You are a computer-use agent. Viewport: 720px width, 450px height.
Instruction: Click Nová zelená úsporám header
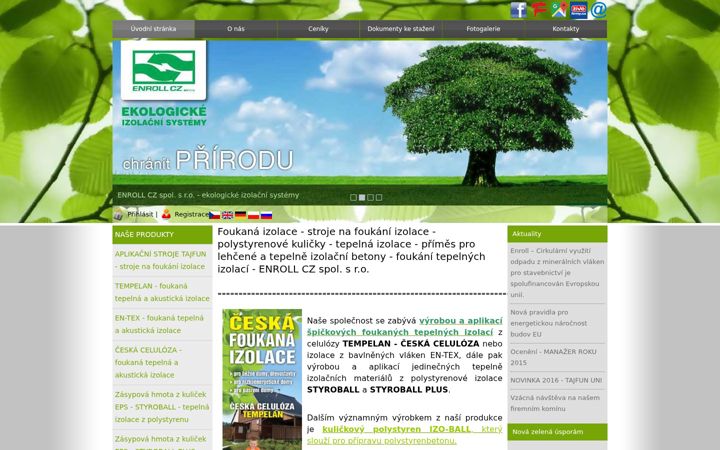557,432
